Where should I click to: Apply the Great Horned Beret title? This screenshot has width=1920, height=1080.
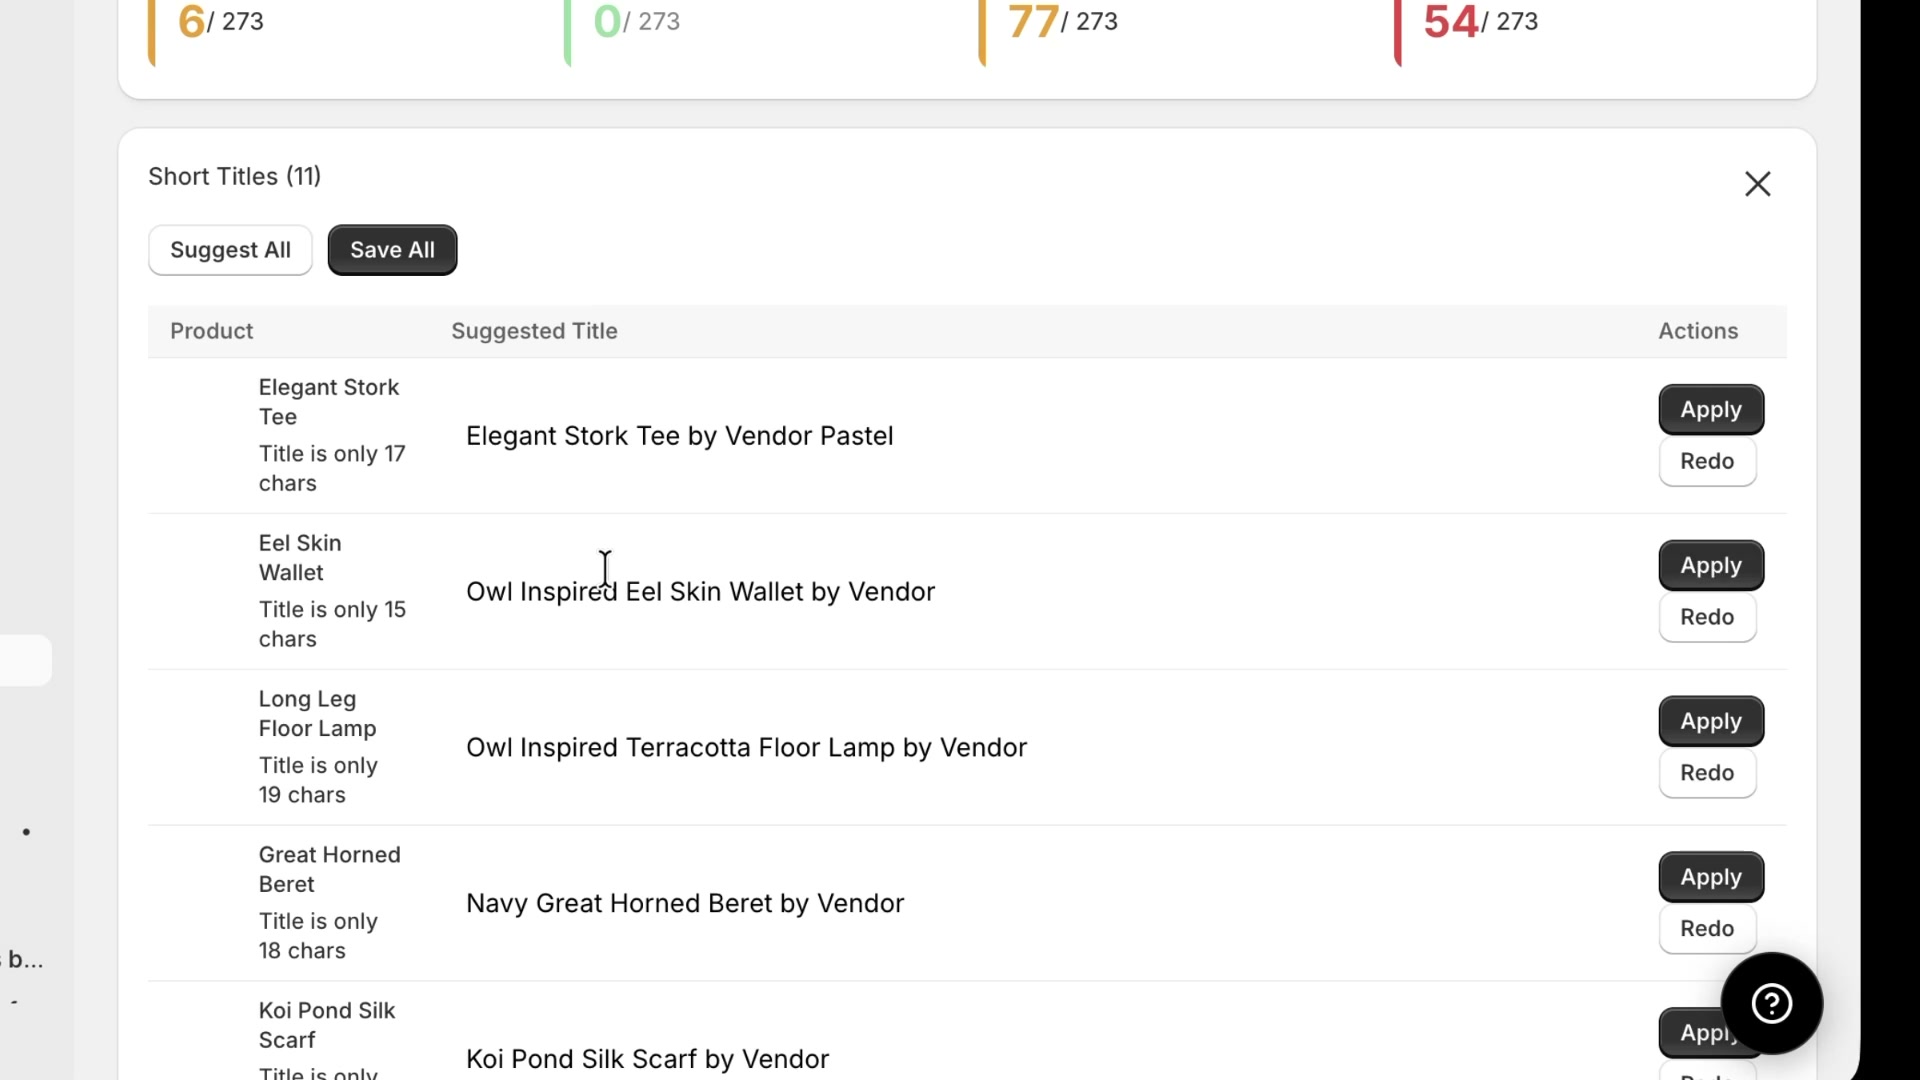tap(1710, 877)
